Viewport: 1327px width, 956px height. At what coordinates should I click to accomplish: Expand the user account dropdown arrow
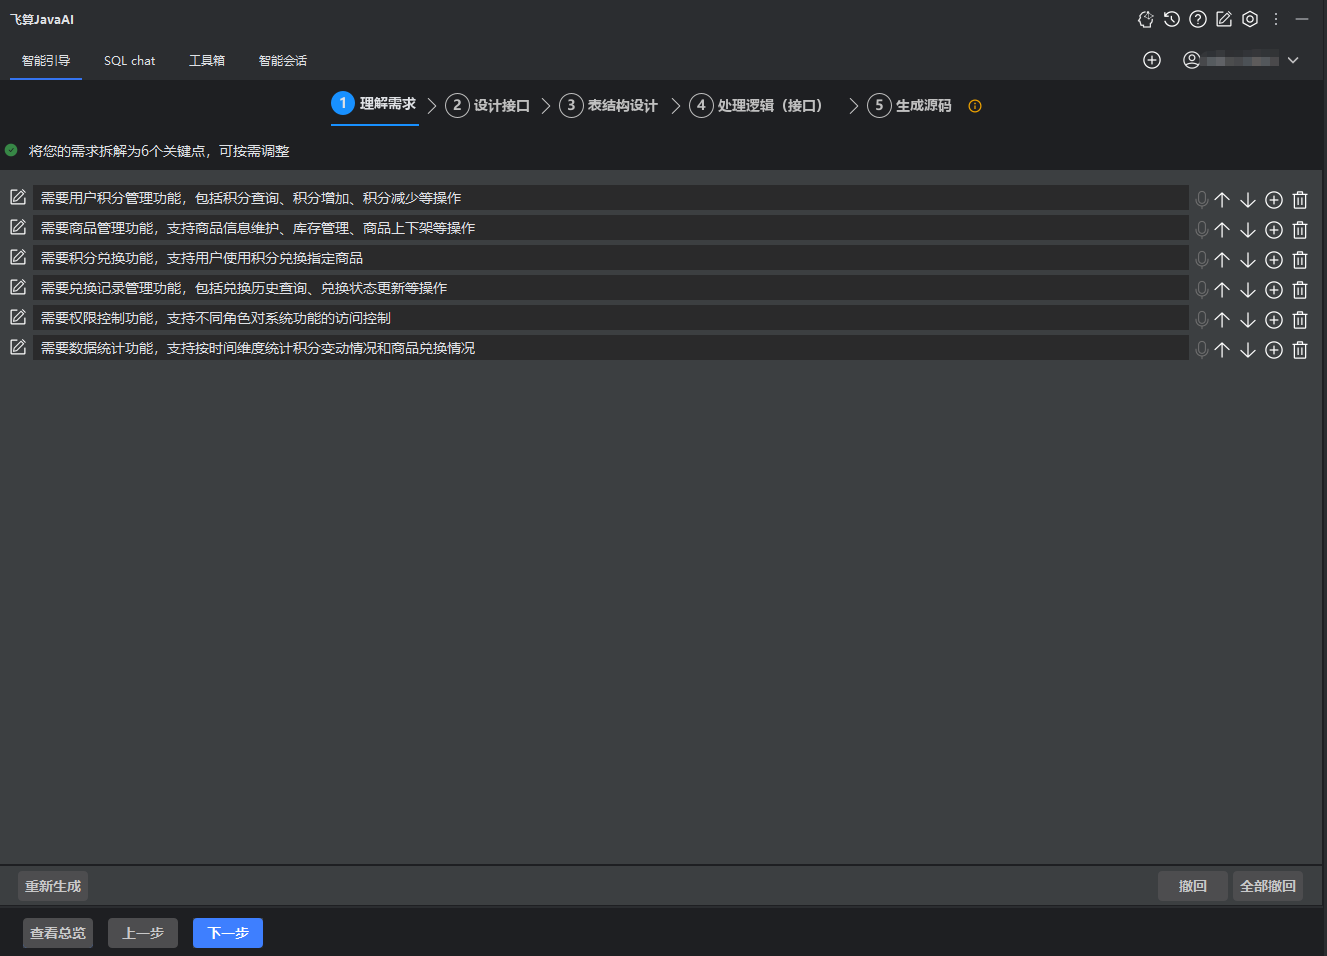point(1293,60)
